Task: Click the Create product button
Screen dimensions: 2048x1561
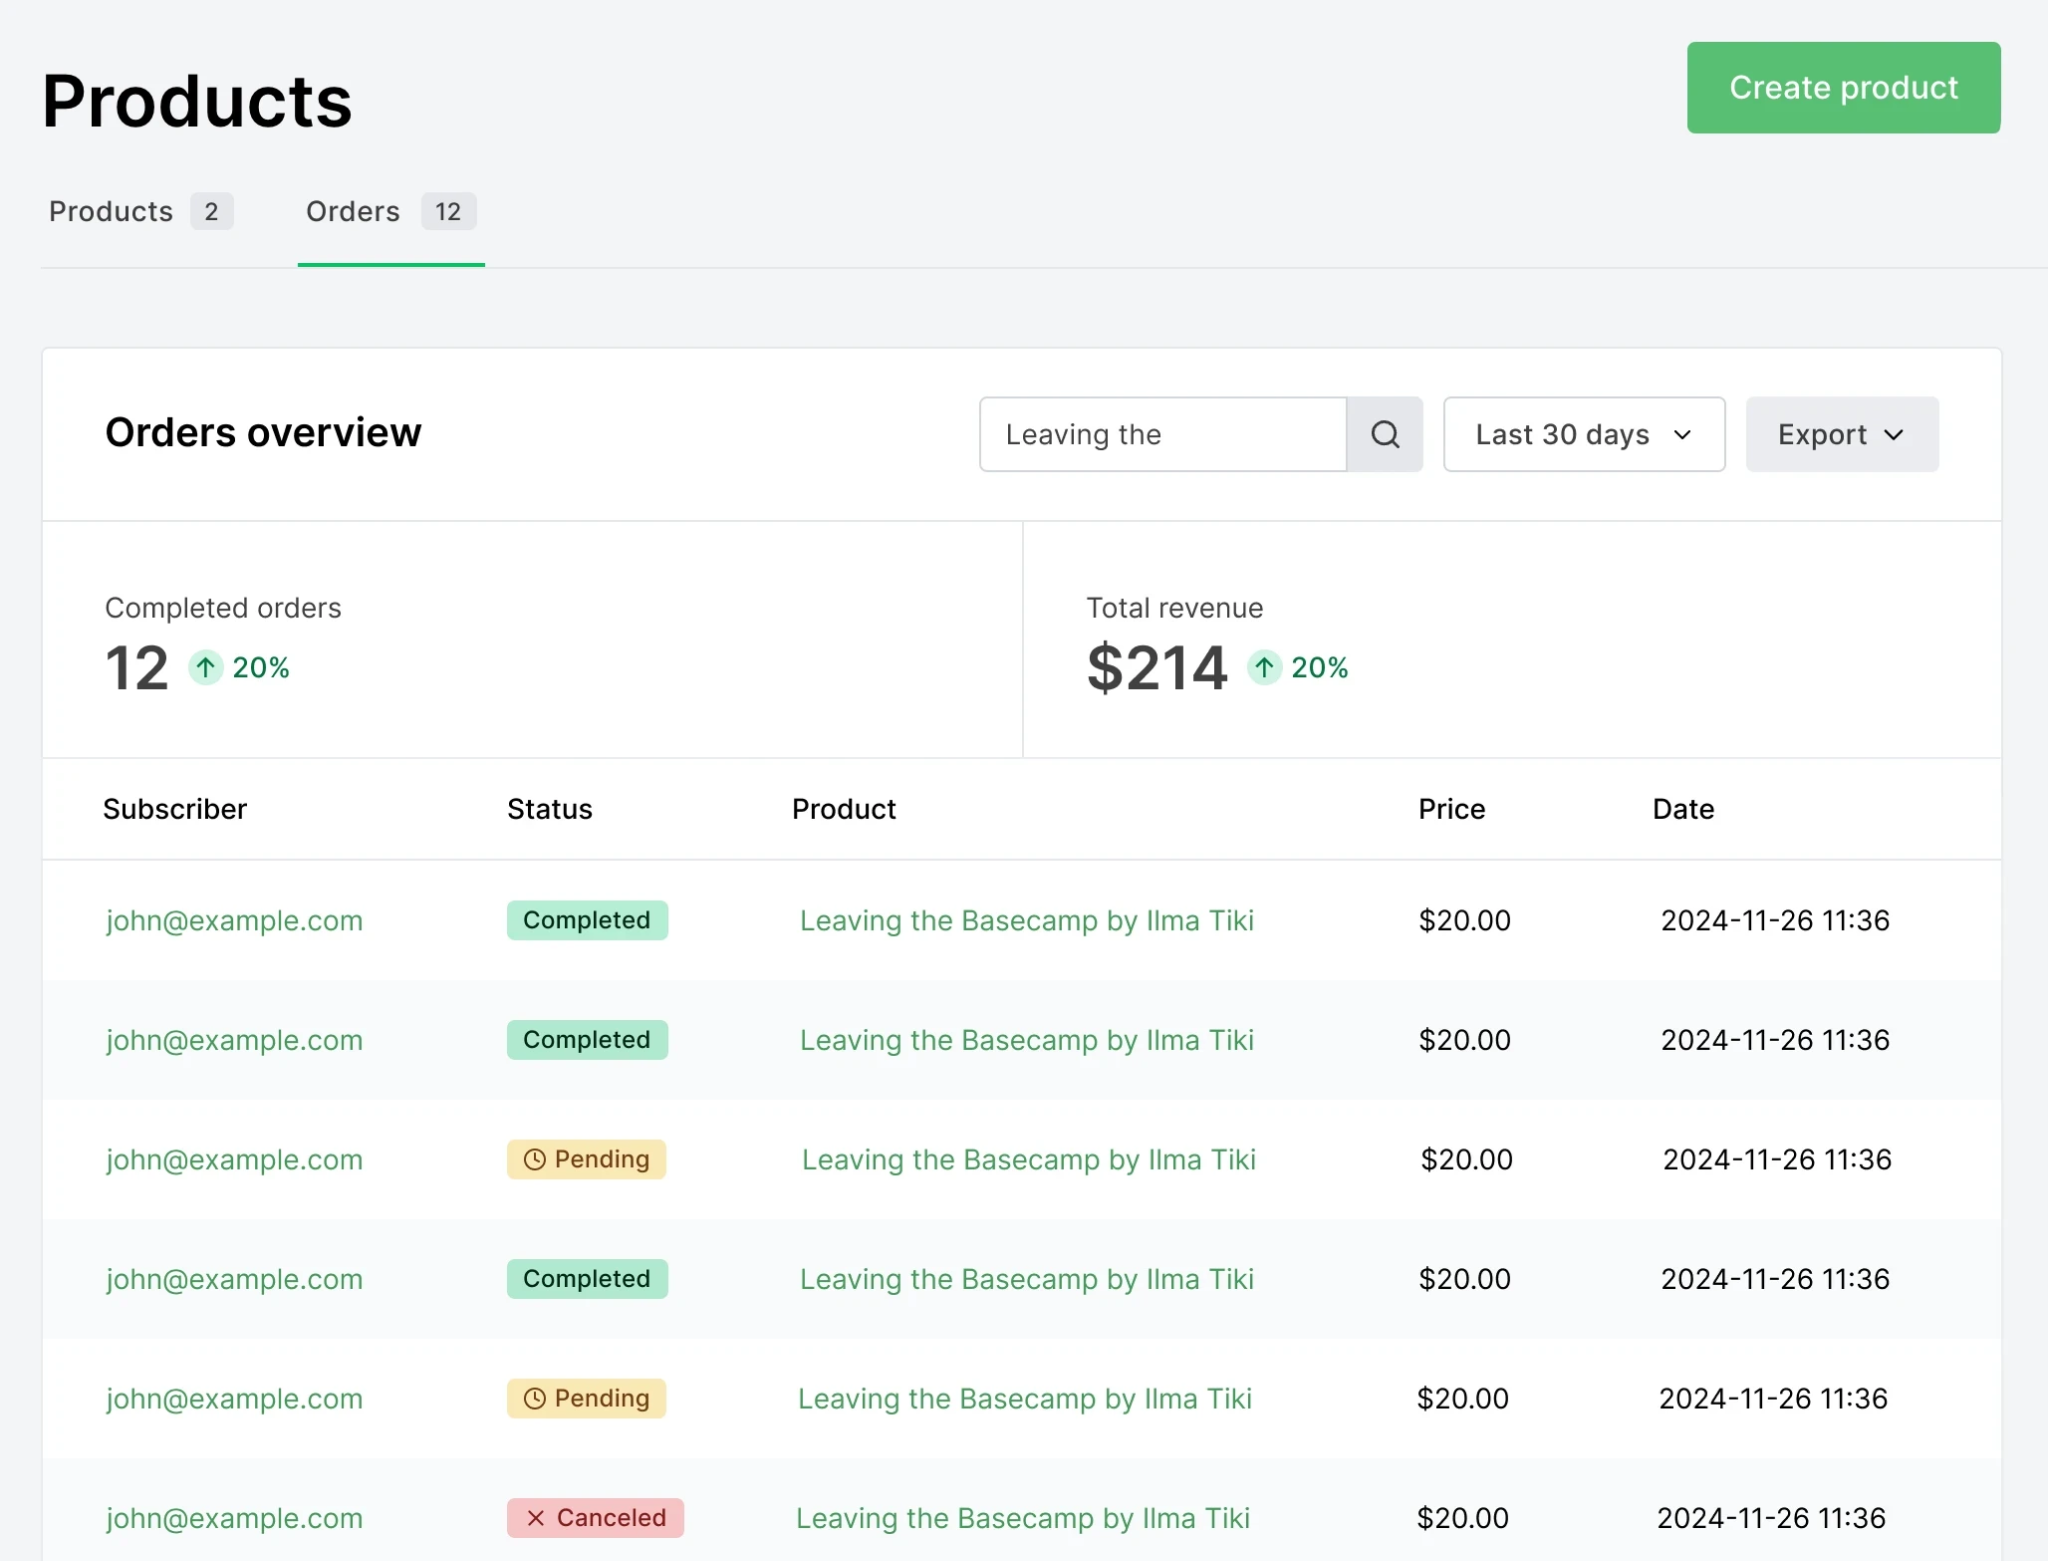Action: pyautogui.click(x=1843, y=87)
